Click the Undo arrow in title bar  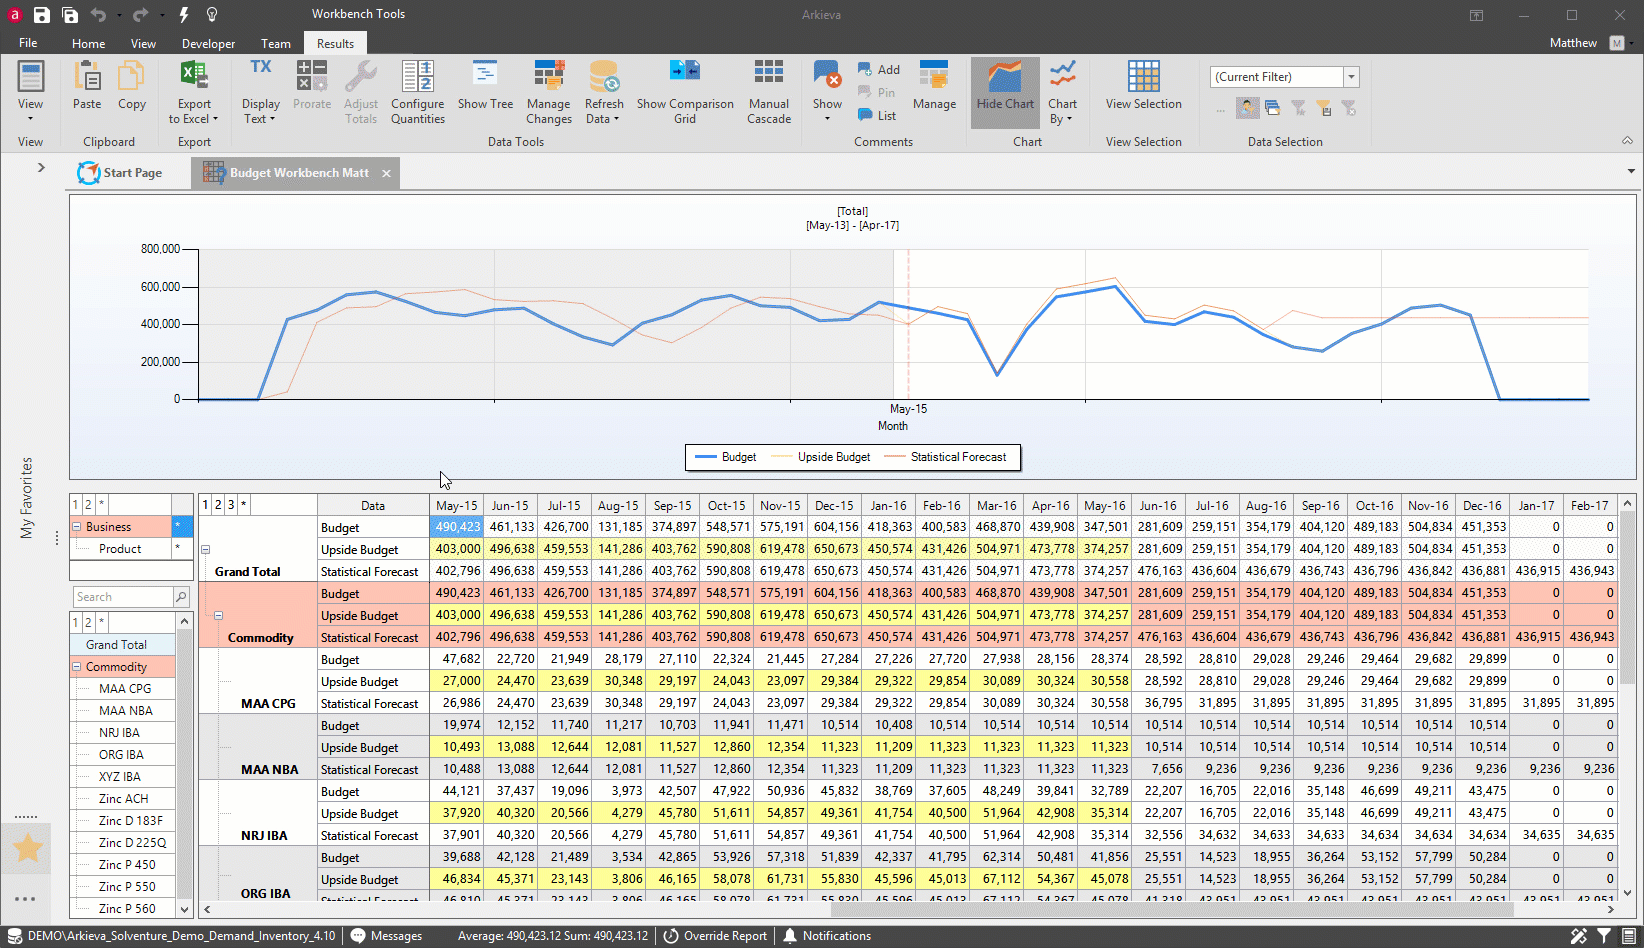pos(98,15)
